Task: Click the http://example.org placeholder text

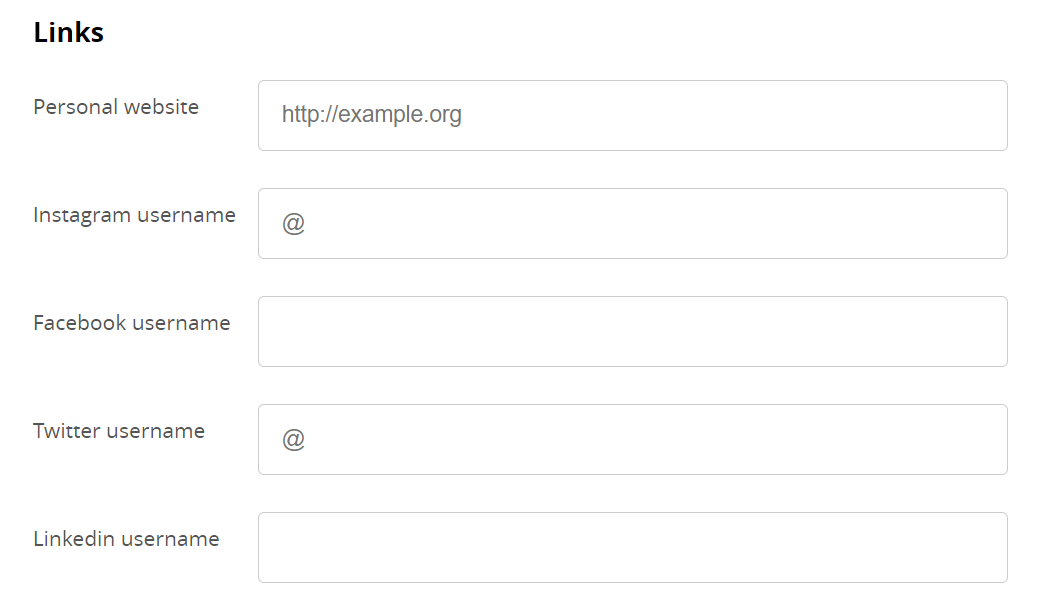Action: point(371,115)
